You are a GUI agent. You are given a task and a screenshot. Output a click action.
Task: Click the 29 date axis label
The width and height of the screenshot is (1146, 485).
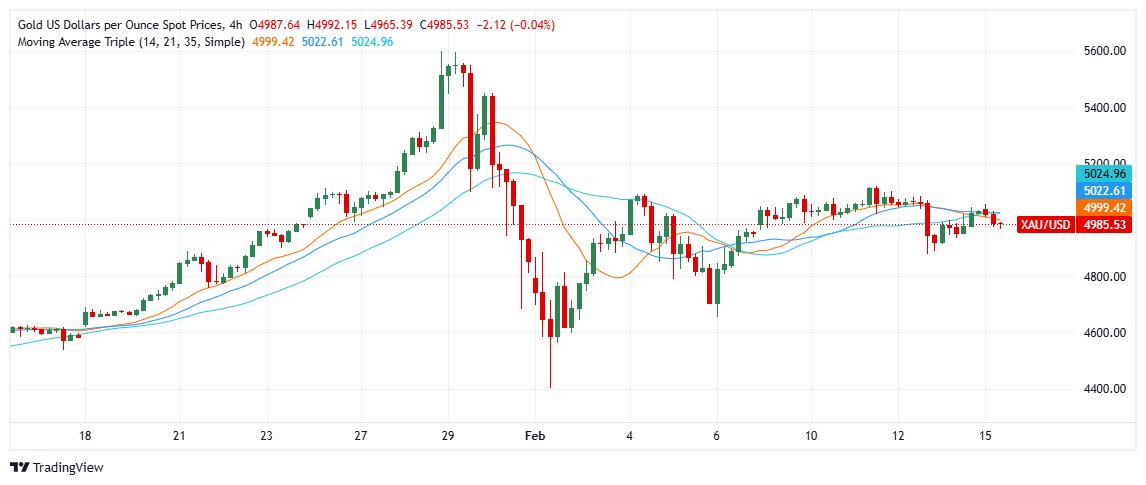(449, 436)
